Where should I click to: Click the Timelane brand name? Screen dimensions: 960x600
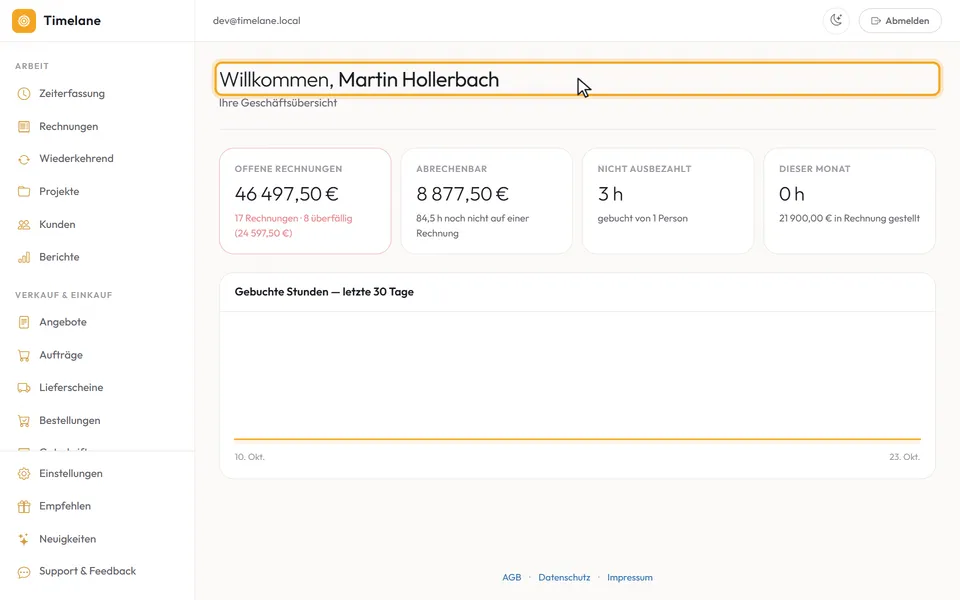72,21
